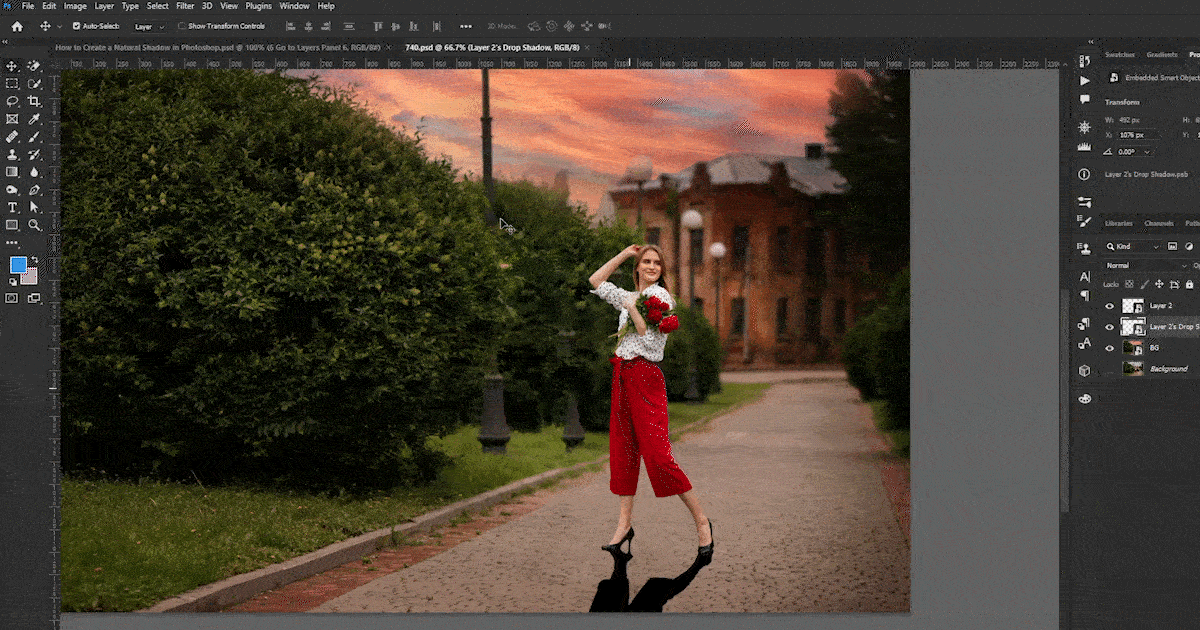
Task: Select the Pen tool
Action: coord(34,190)
